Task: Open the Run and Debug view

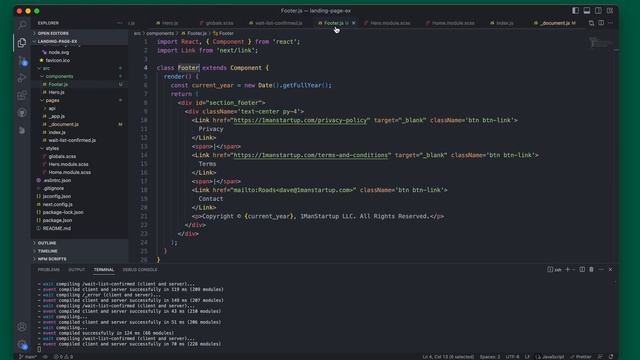Action: coord(22,78)
